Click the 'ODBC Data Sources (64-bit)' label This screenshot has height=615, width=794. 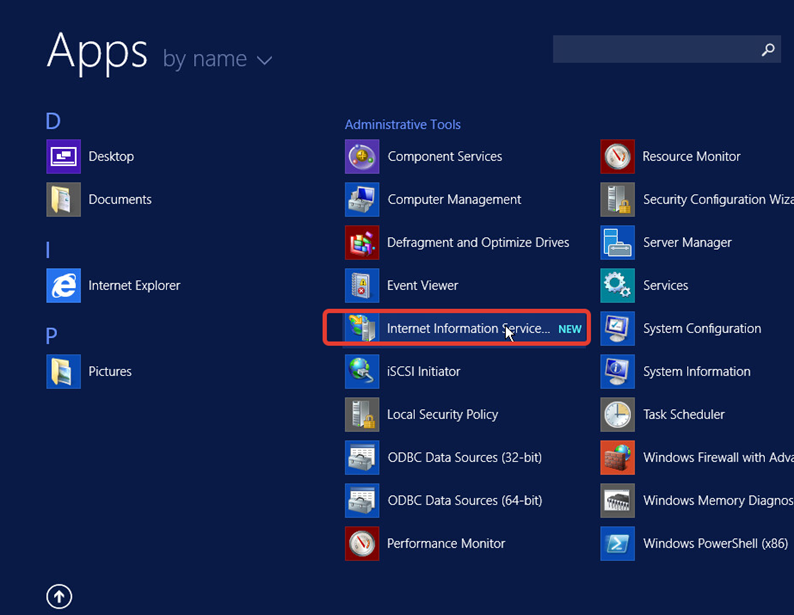464,501
